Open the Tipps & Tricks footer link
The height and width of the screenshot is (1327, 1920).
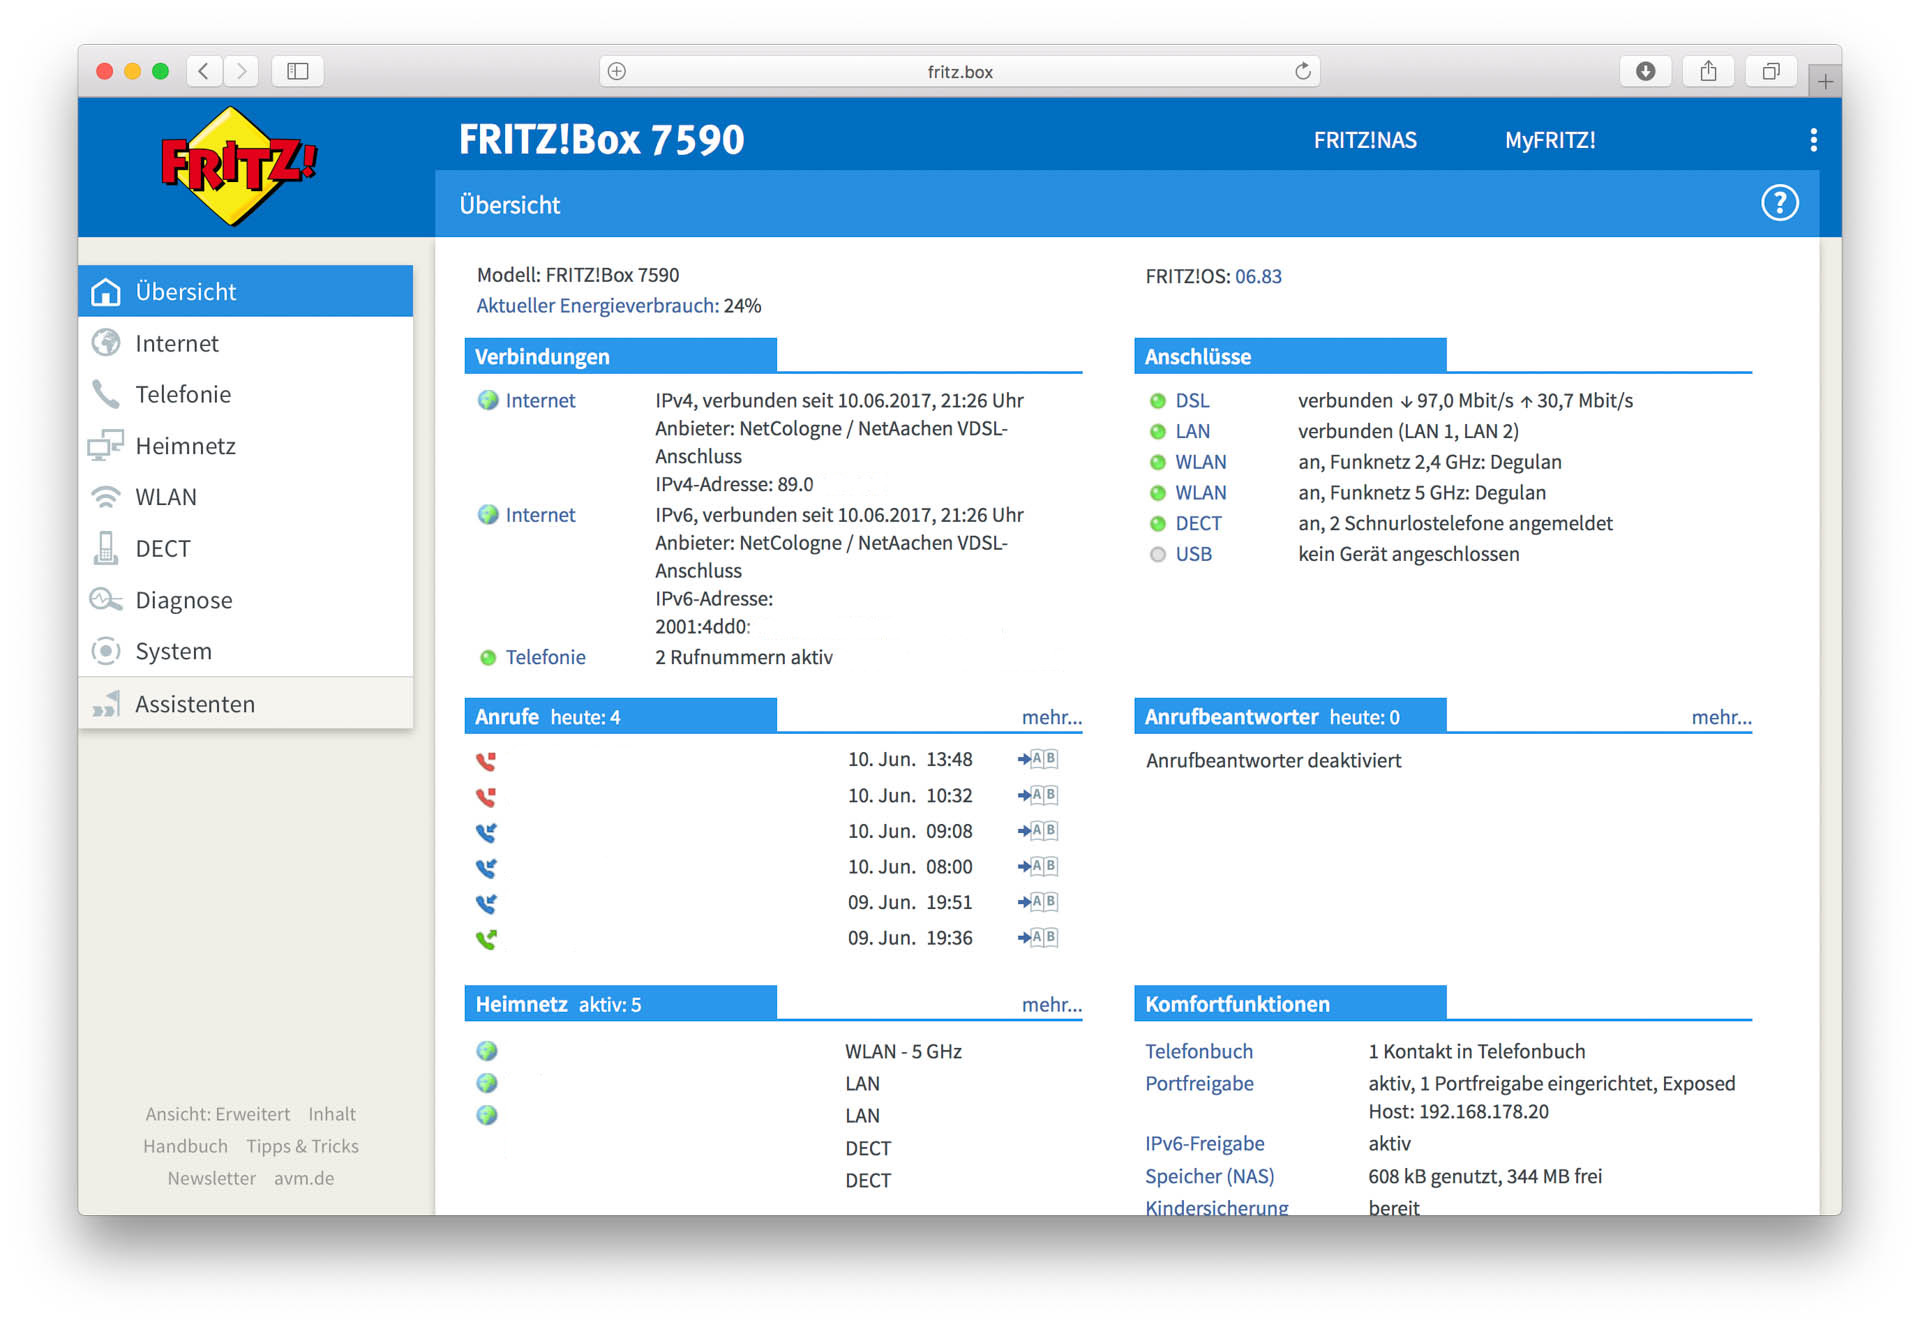click(x=302, y=1146)
